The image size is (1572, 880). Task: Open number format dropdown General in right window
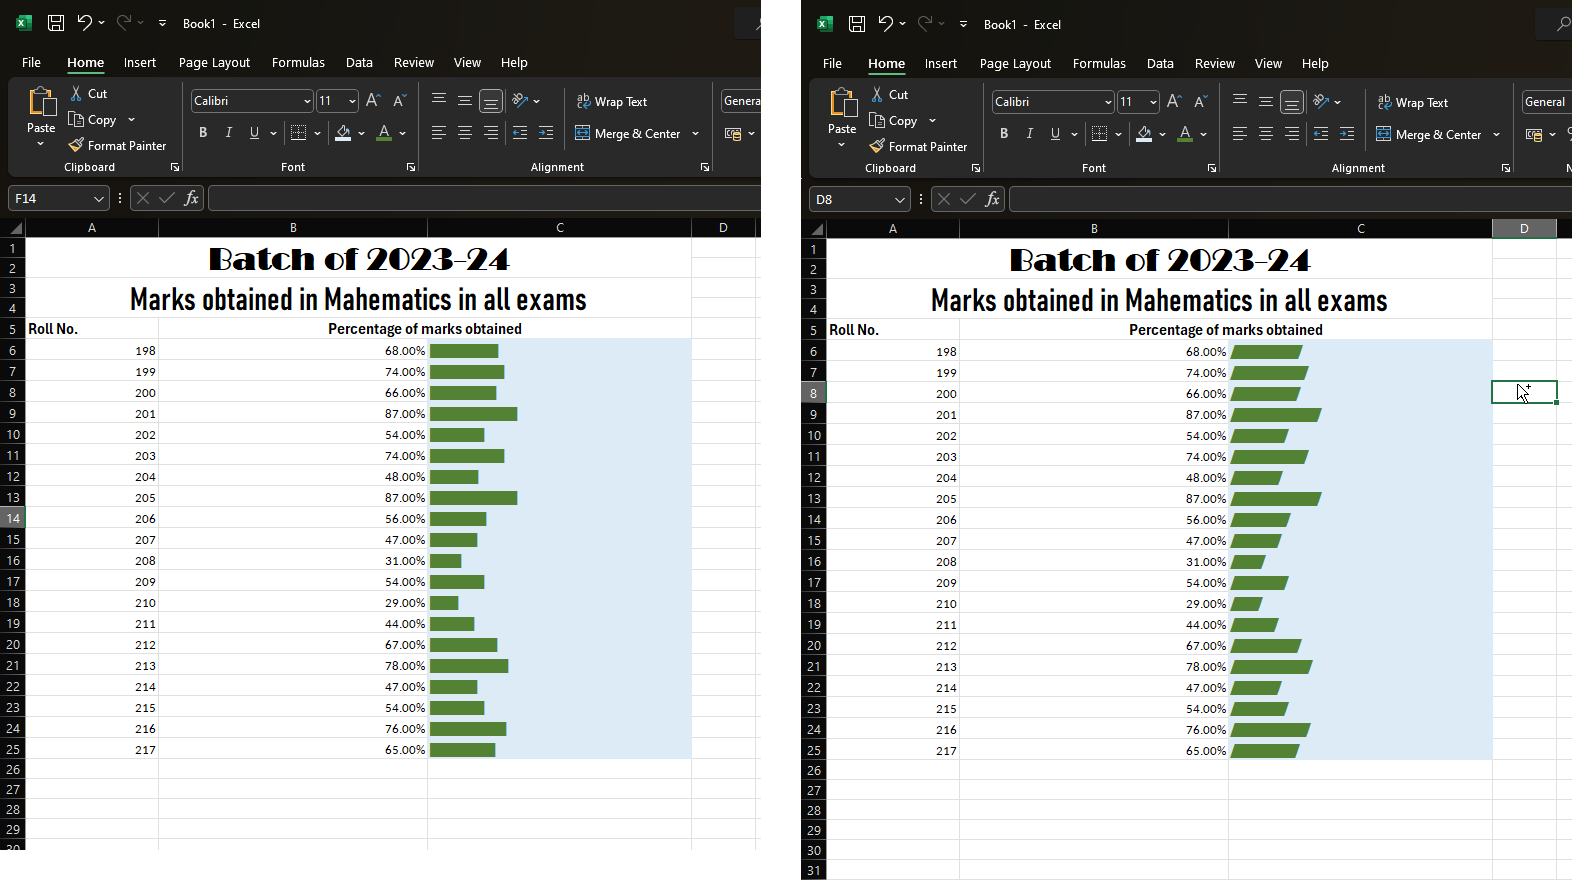pos(1546,102)
